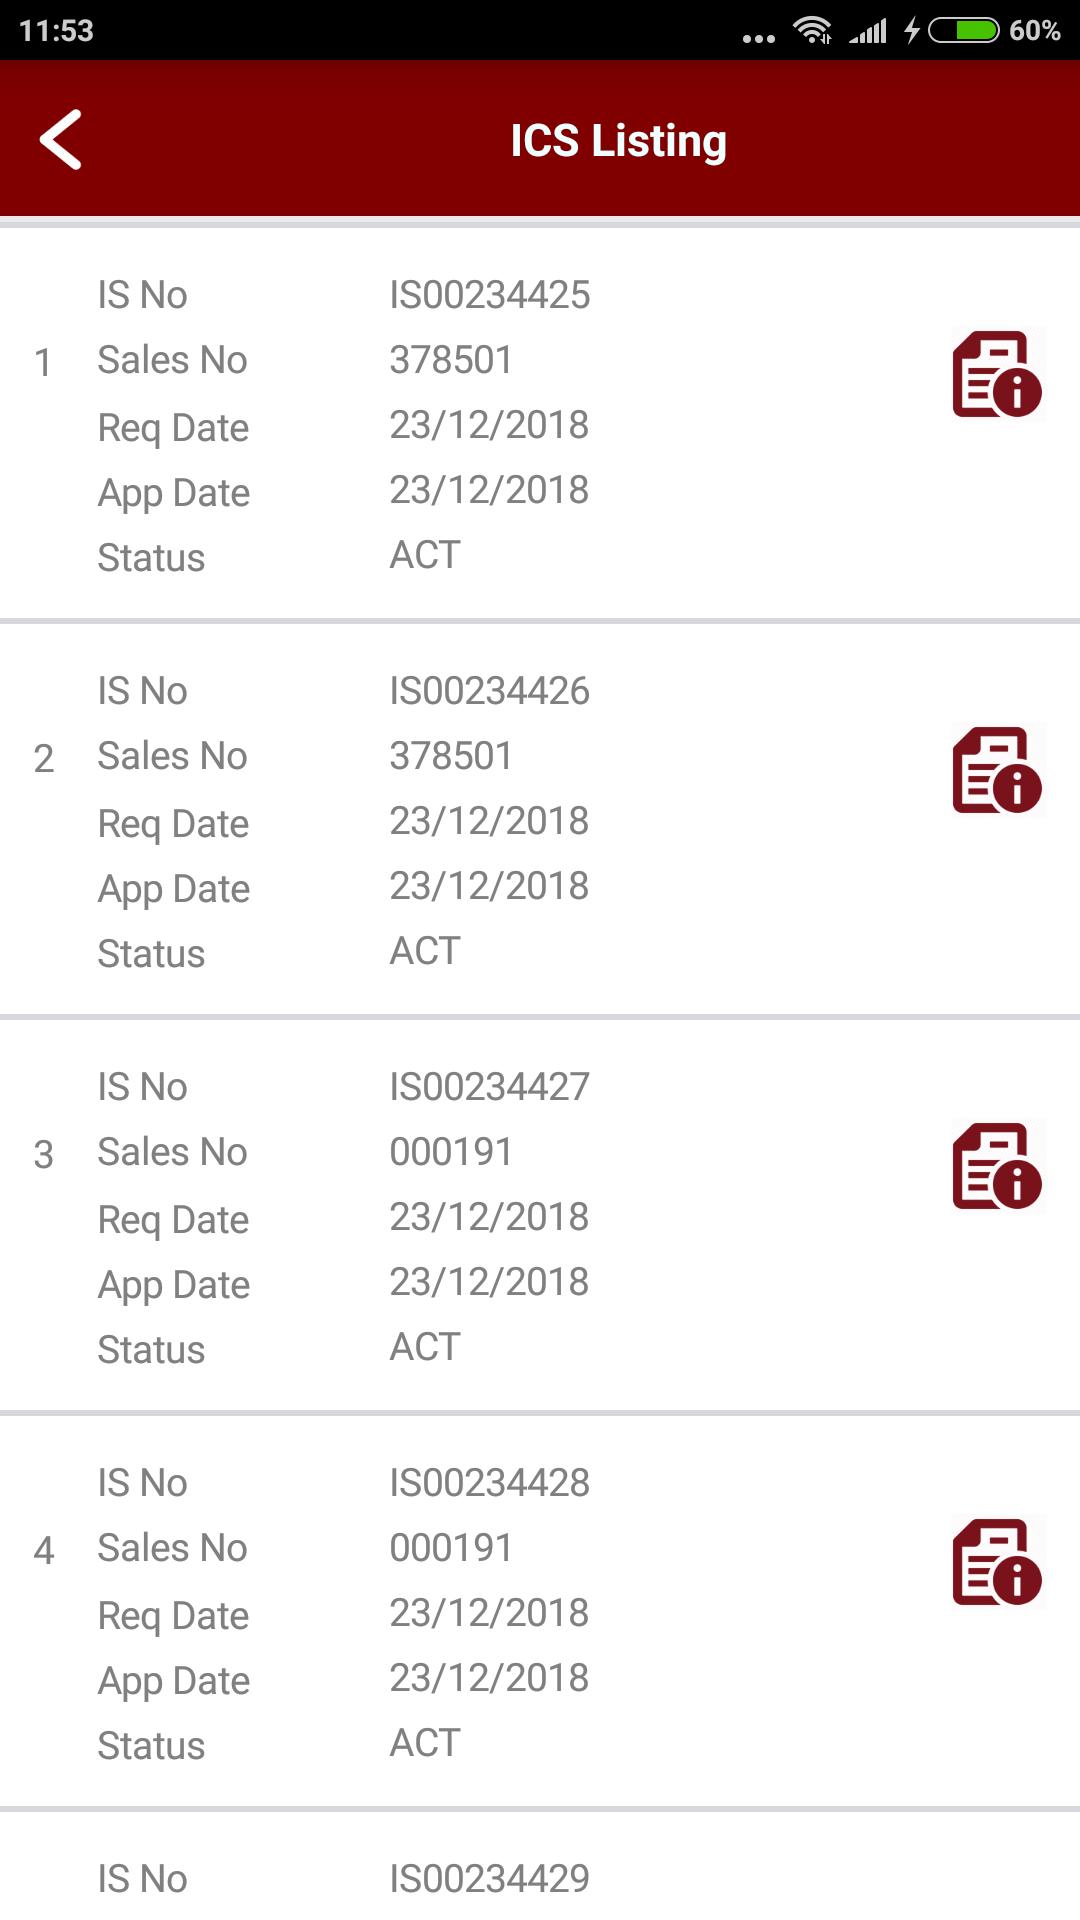Tap the ICS Listing title
The height and width of the screenshot is (1920, 1080).
point(618,141)
